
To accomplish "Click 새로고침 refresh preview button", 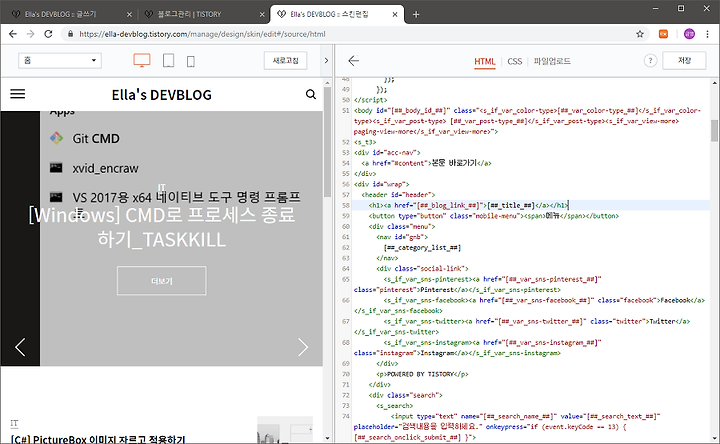I will tap(285, 60).
